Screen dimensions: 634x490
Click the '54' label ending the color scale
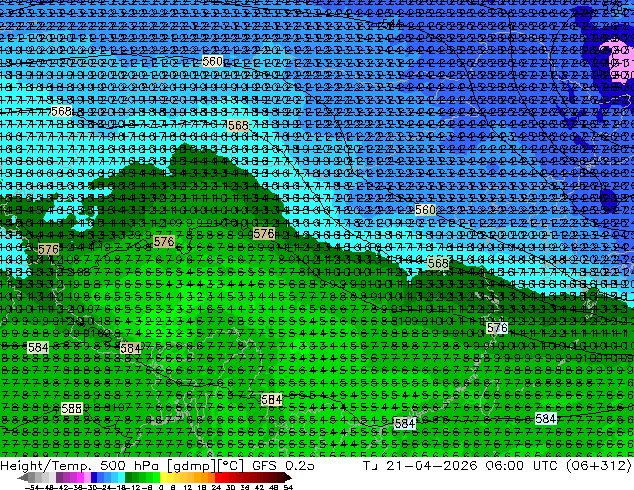point(288,487)
